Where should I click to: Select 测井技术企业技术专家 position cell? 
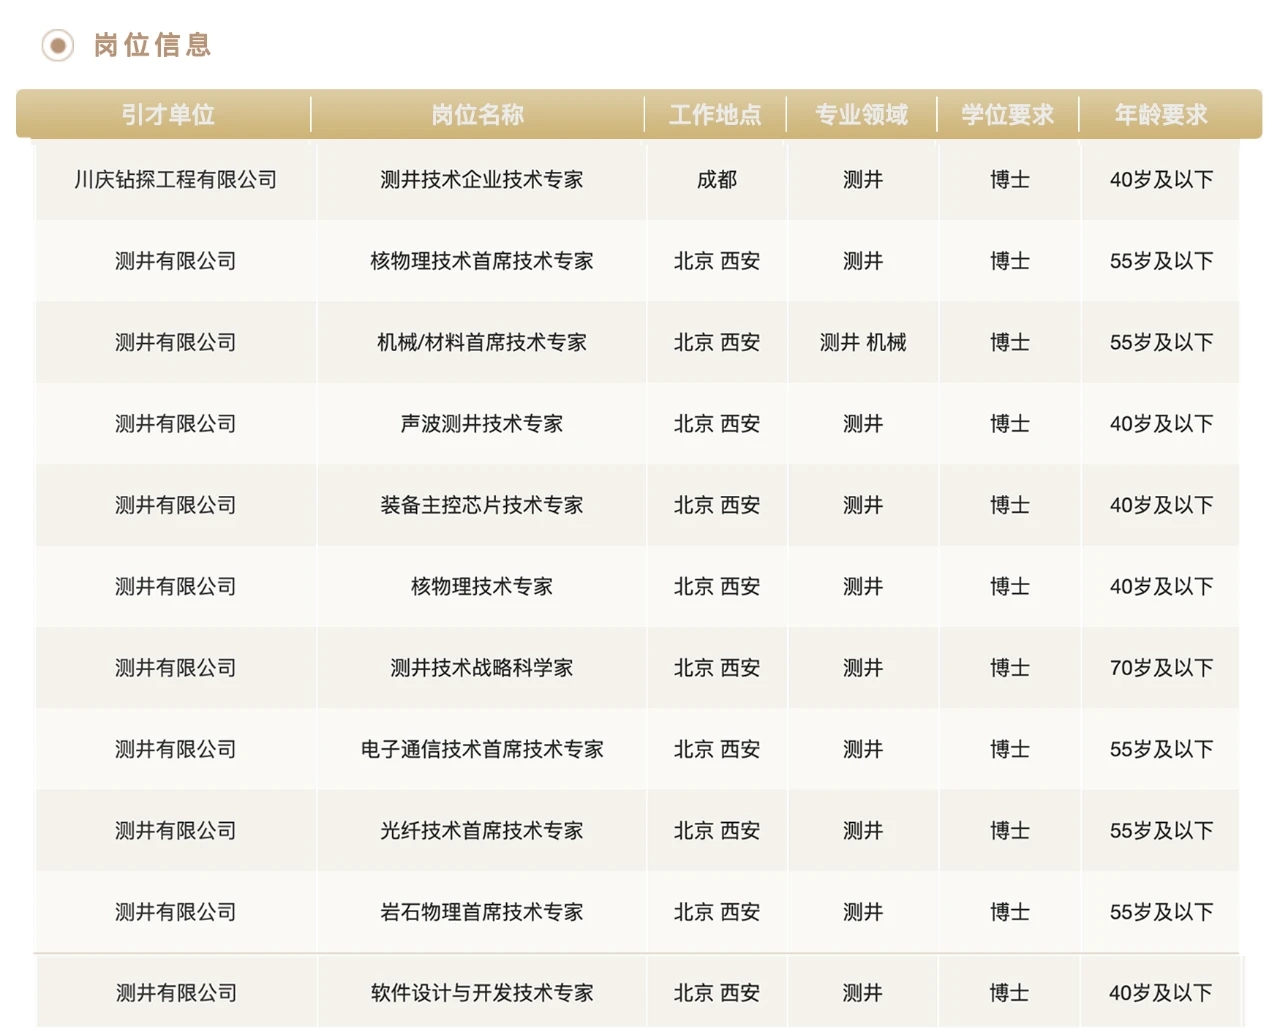click(482, 180)
